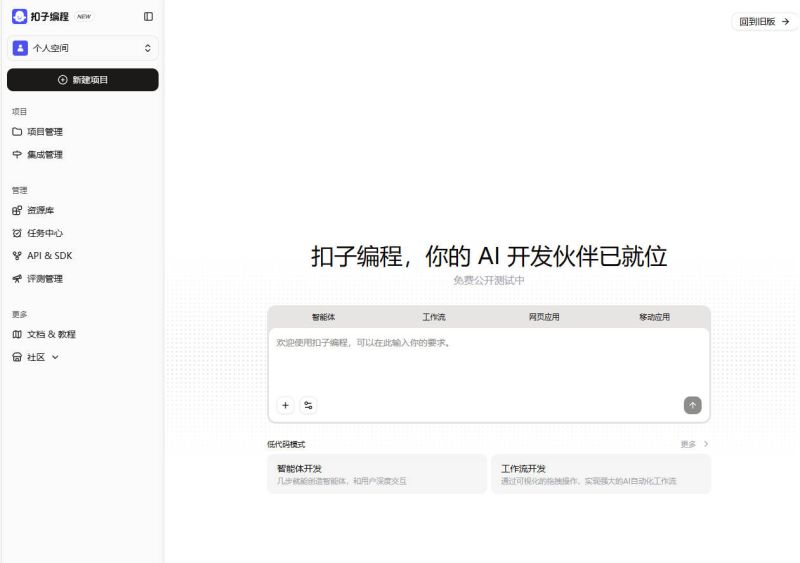Collapse sidebar with the panel toggle icon
This screenshot has height=563, width=800.
(148, 16)
